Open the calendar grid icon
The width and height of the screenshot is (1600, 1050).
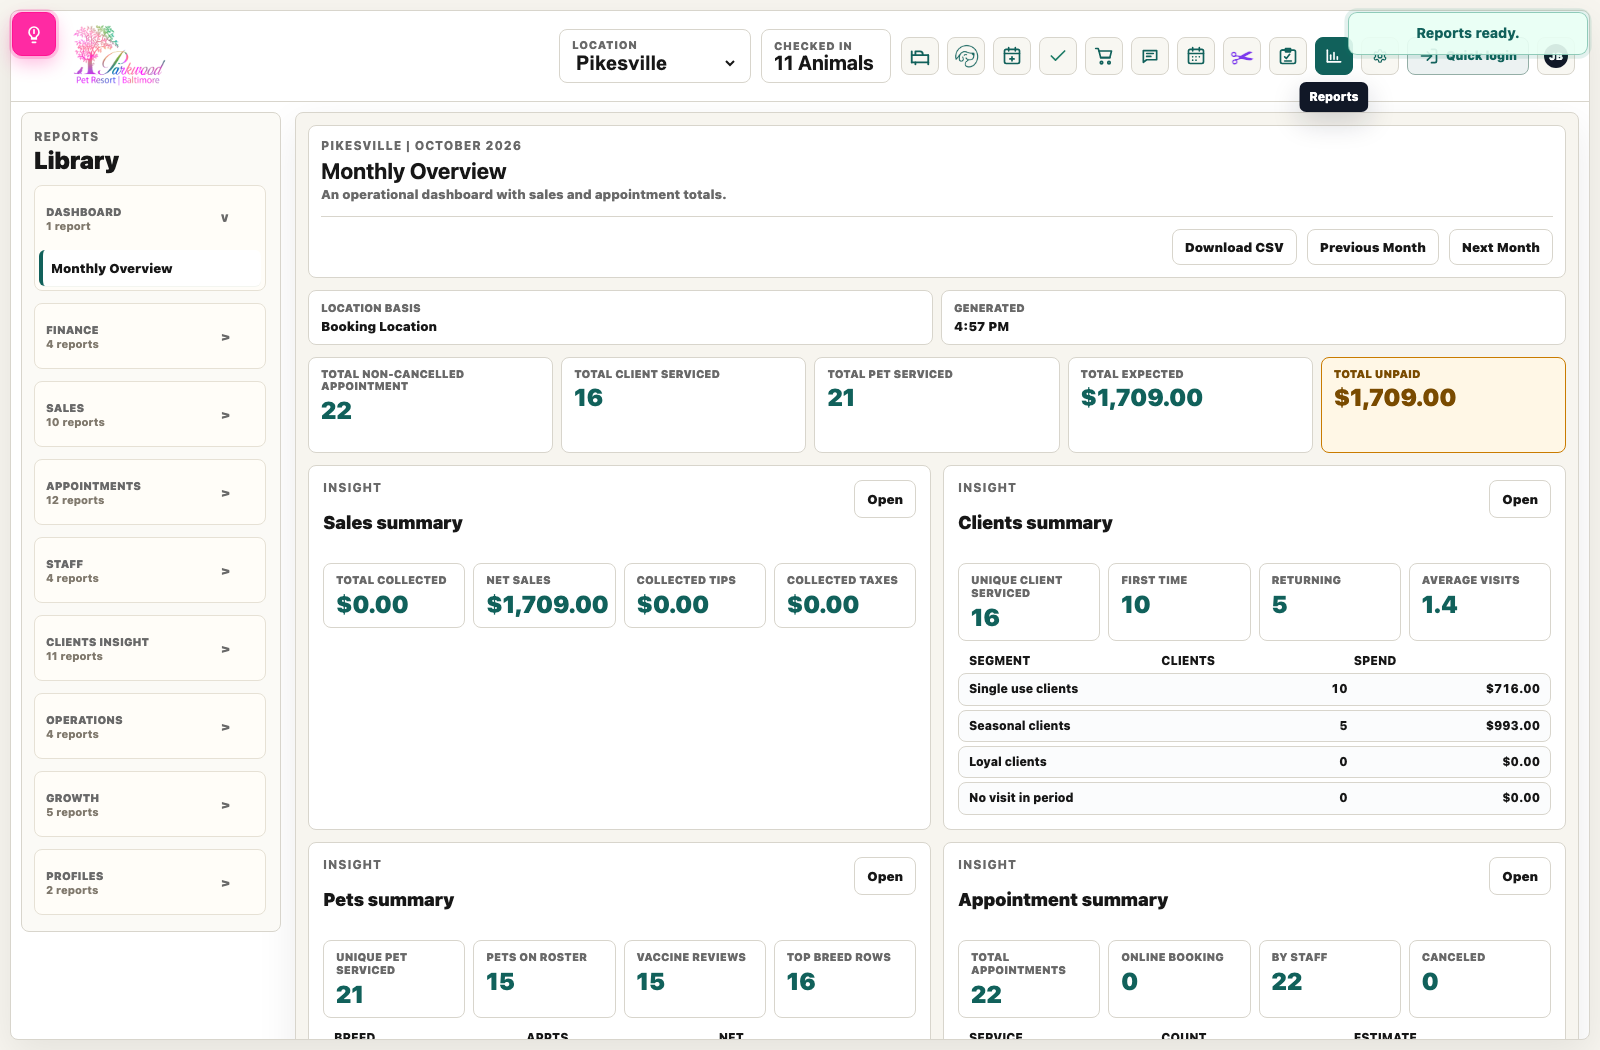click(x=1196, y=56)
